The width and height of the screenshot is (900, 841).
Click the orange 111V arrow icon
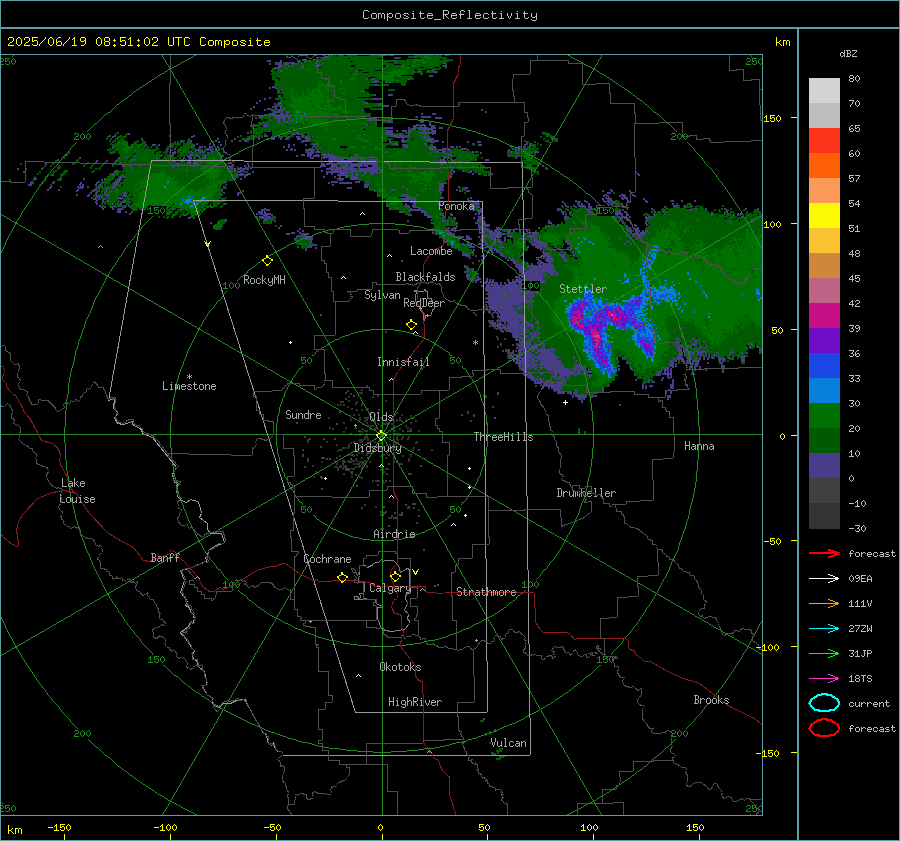coord(824,603)
